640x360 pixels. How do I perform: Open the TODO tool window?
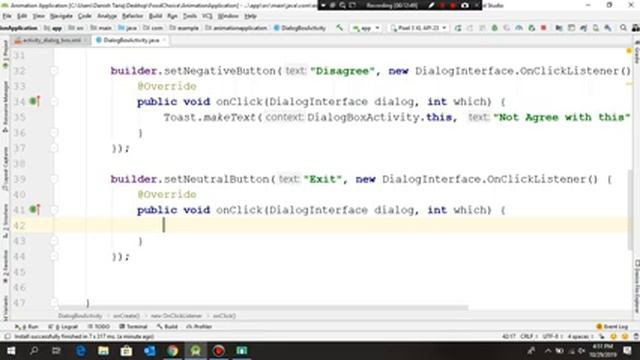pos(99,327)
